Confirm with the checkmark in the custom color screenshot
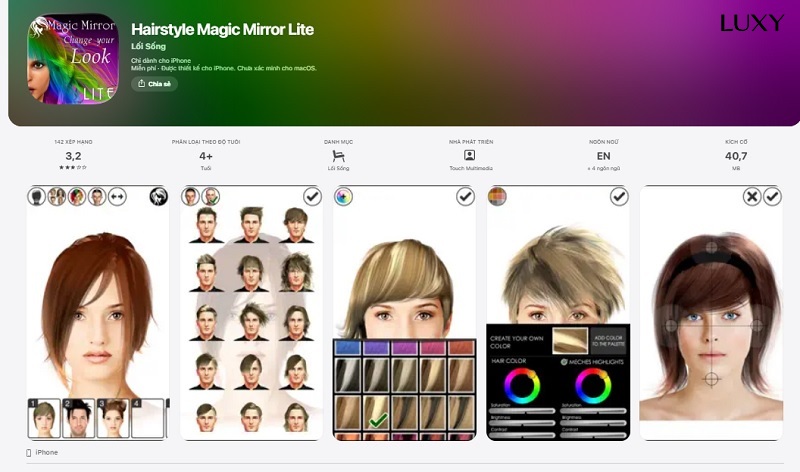The width and height of the screenshot is (800, 472). [x=619, y=196]
